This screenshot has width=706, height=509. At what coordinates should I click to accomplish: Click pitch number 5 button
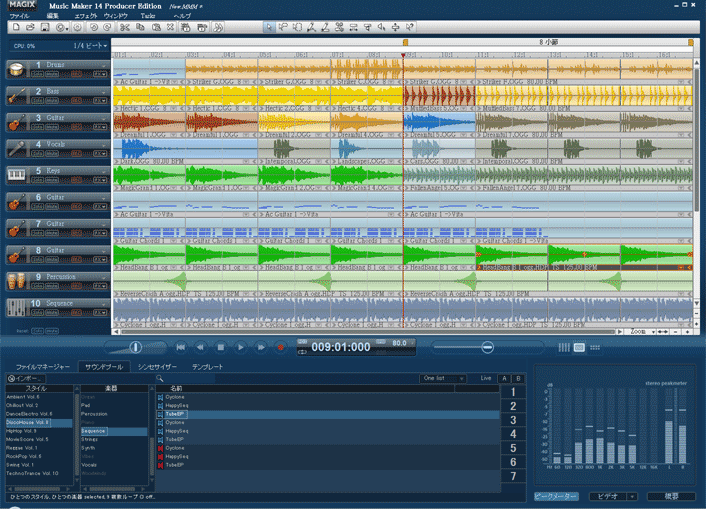(513, 448)
